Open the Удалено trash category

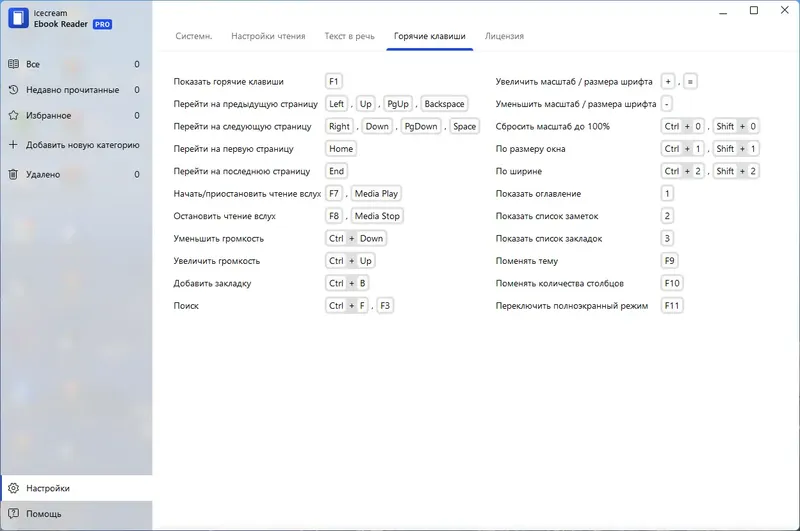tap(76, 174)
